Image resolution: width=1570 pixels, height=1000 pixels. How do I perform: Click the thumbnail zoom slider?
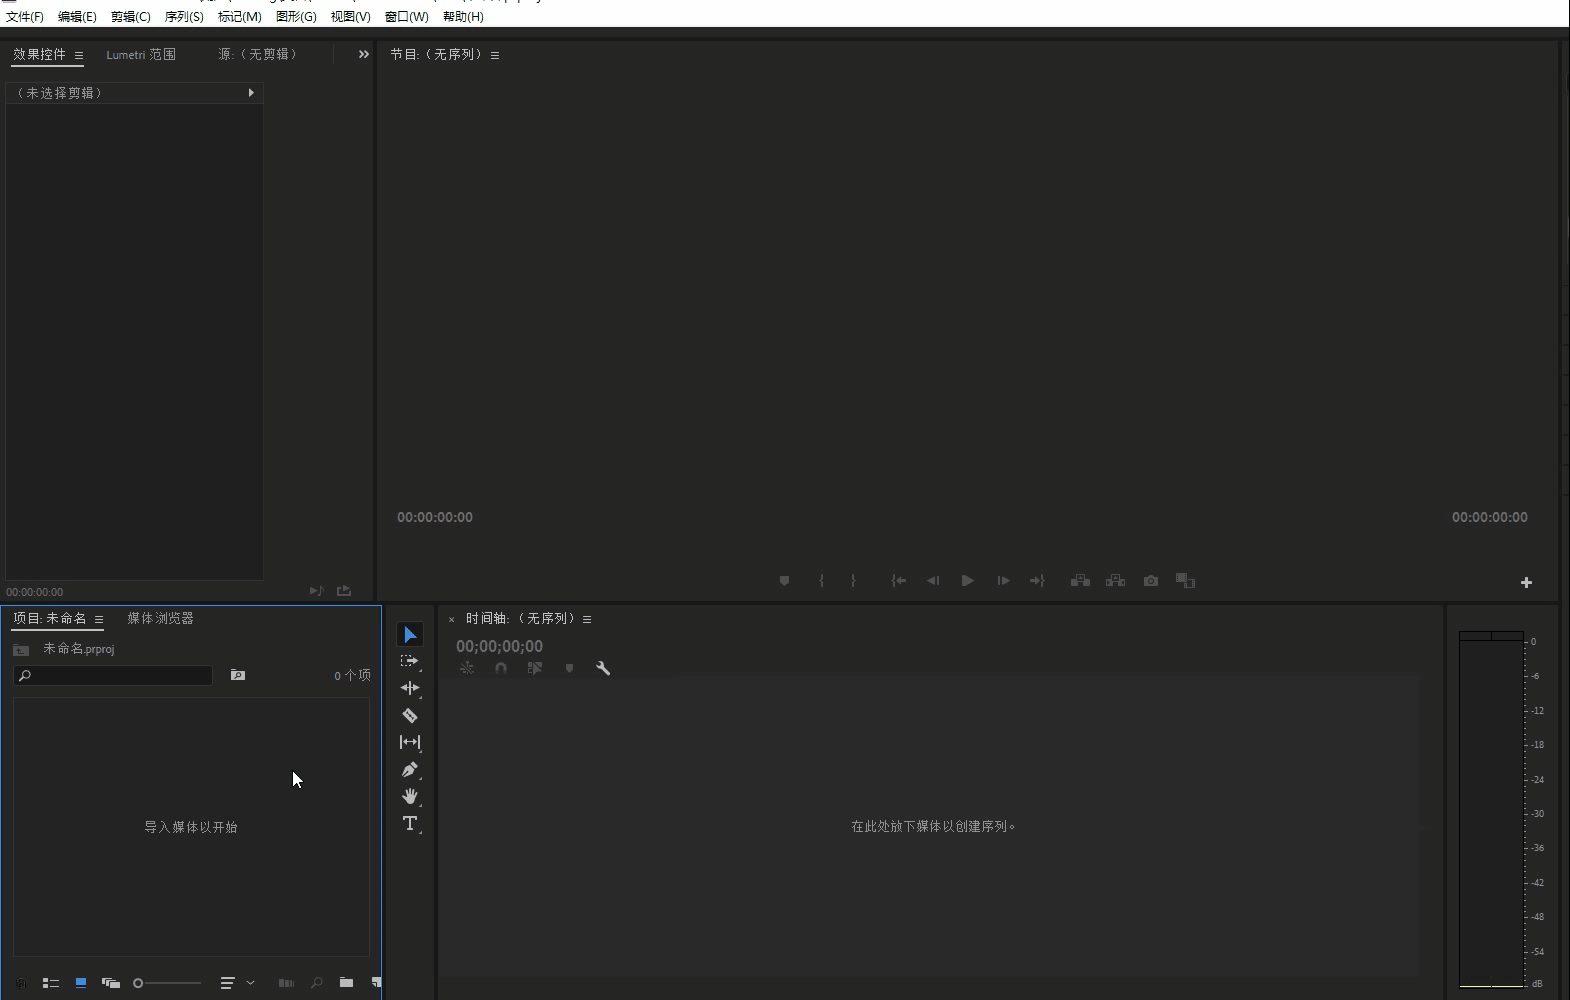tap(168, 983)
